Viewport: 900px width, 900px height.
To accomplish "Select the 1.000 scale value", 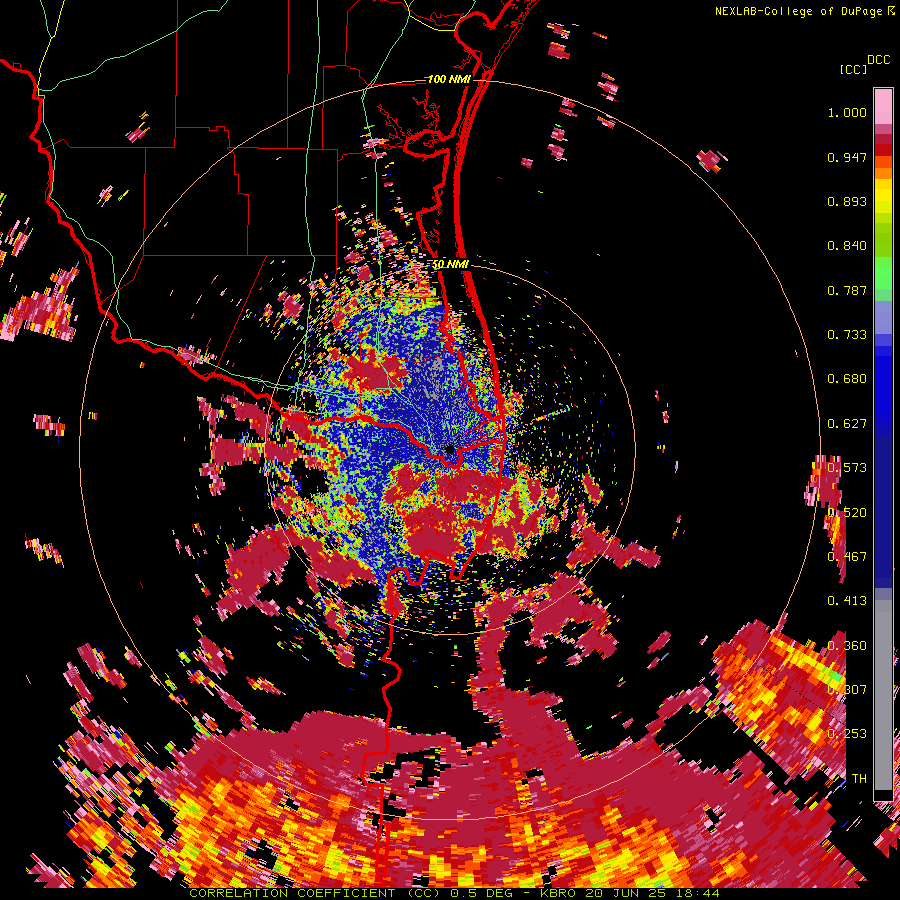I will click(847, 112).
